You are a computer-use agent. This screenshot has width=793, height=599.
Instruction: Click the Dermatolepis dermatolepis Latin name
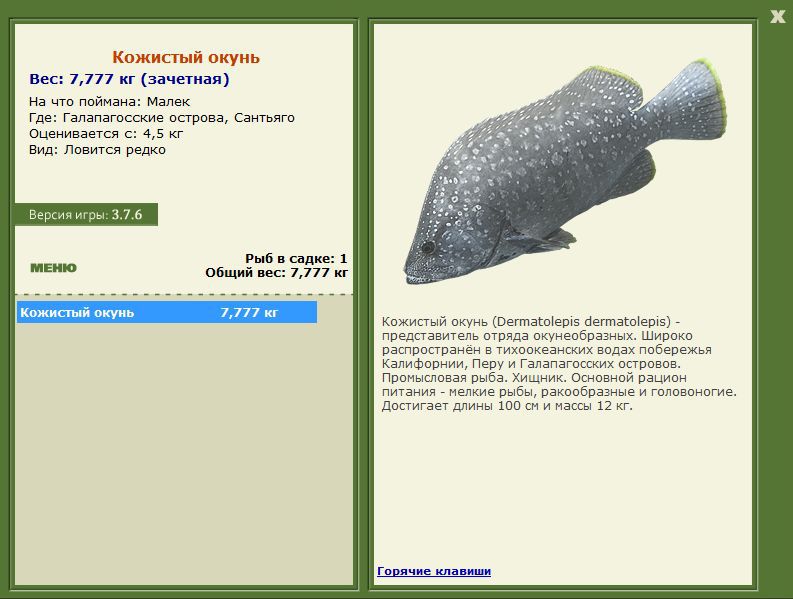coord(579,321)
